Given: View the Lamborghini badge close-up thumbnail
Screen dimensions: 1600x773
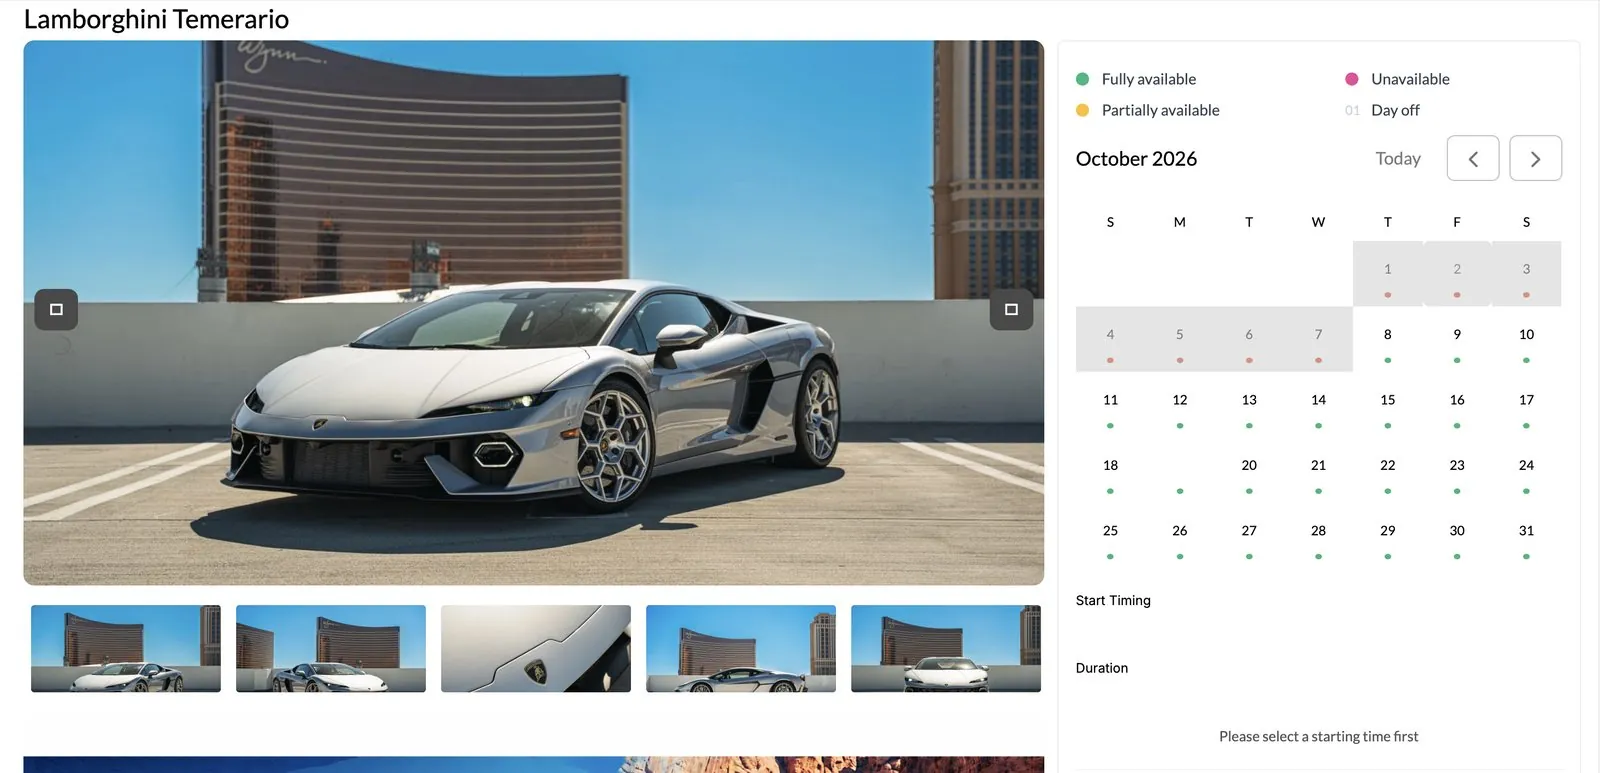Looking at the screenshot, I should tap(536, 648).
